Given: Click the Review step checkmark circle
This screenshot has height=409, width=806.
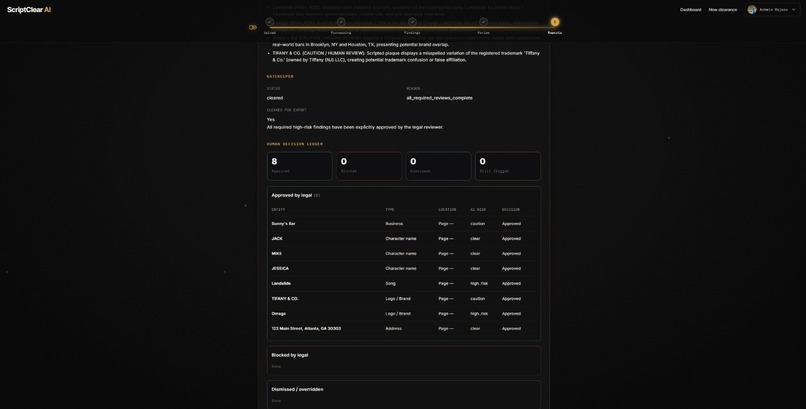Looking at the screenshot, I should (483, 22).
